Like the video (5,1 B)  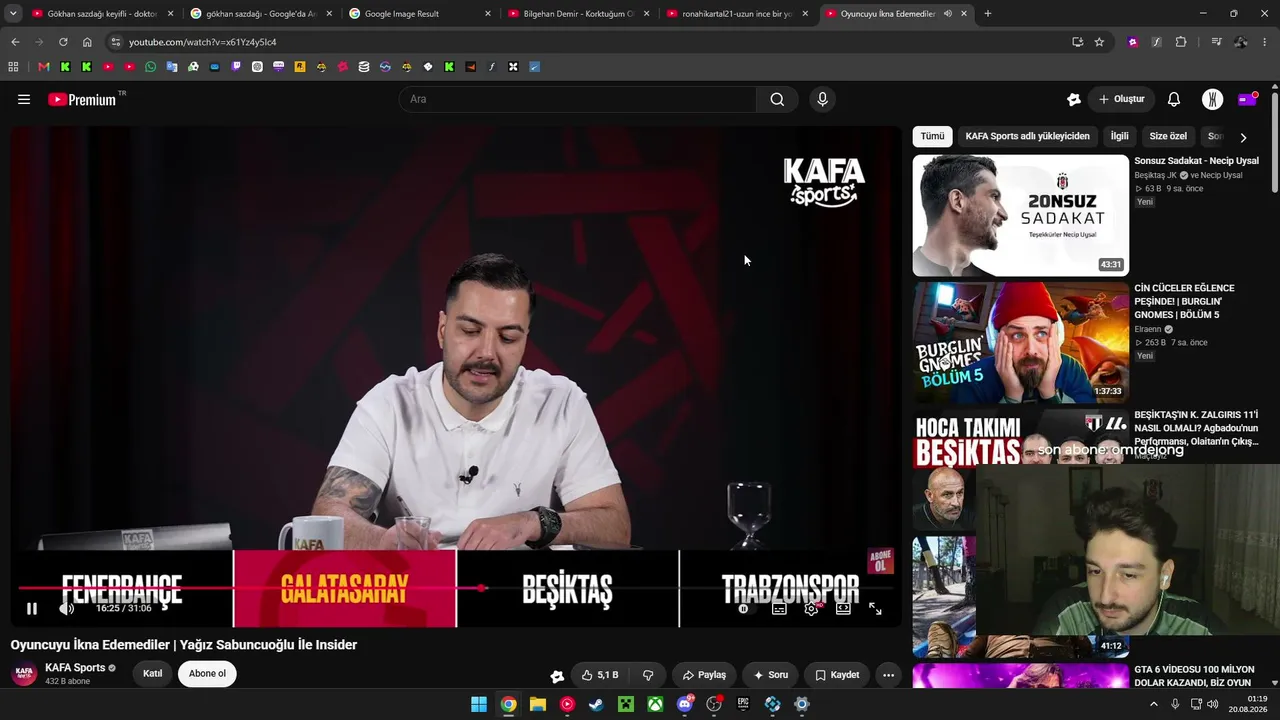tap(600, 675)
